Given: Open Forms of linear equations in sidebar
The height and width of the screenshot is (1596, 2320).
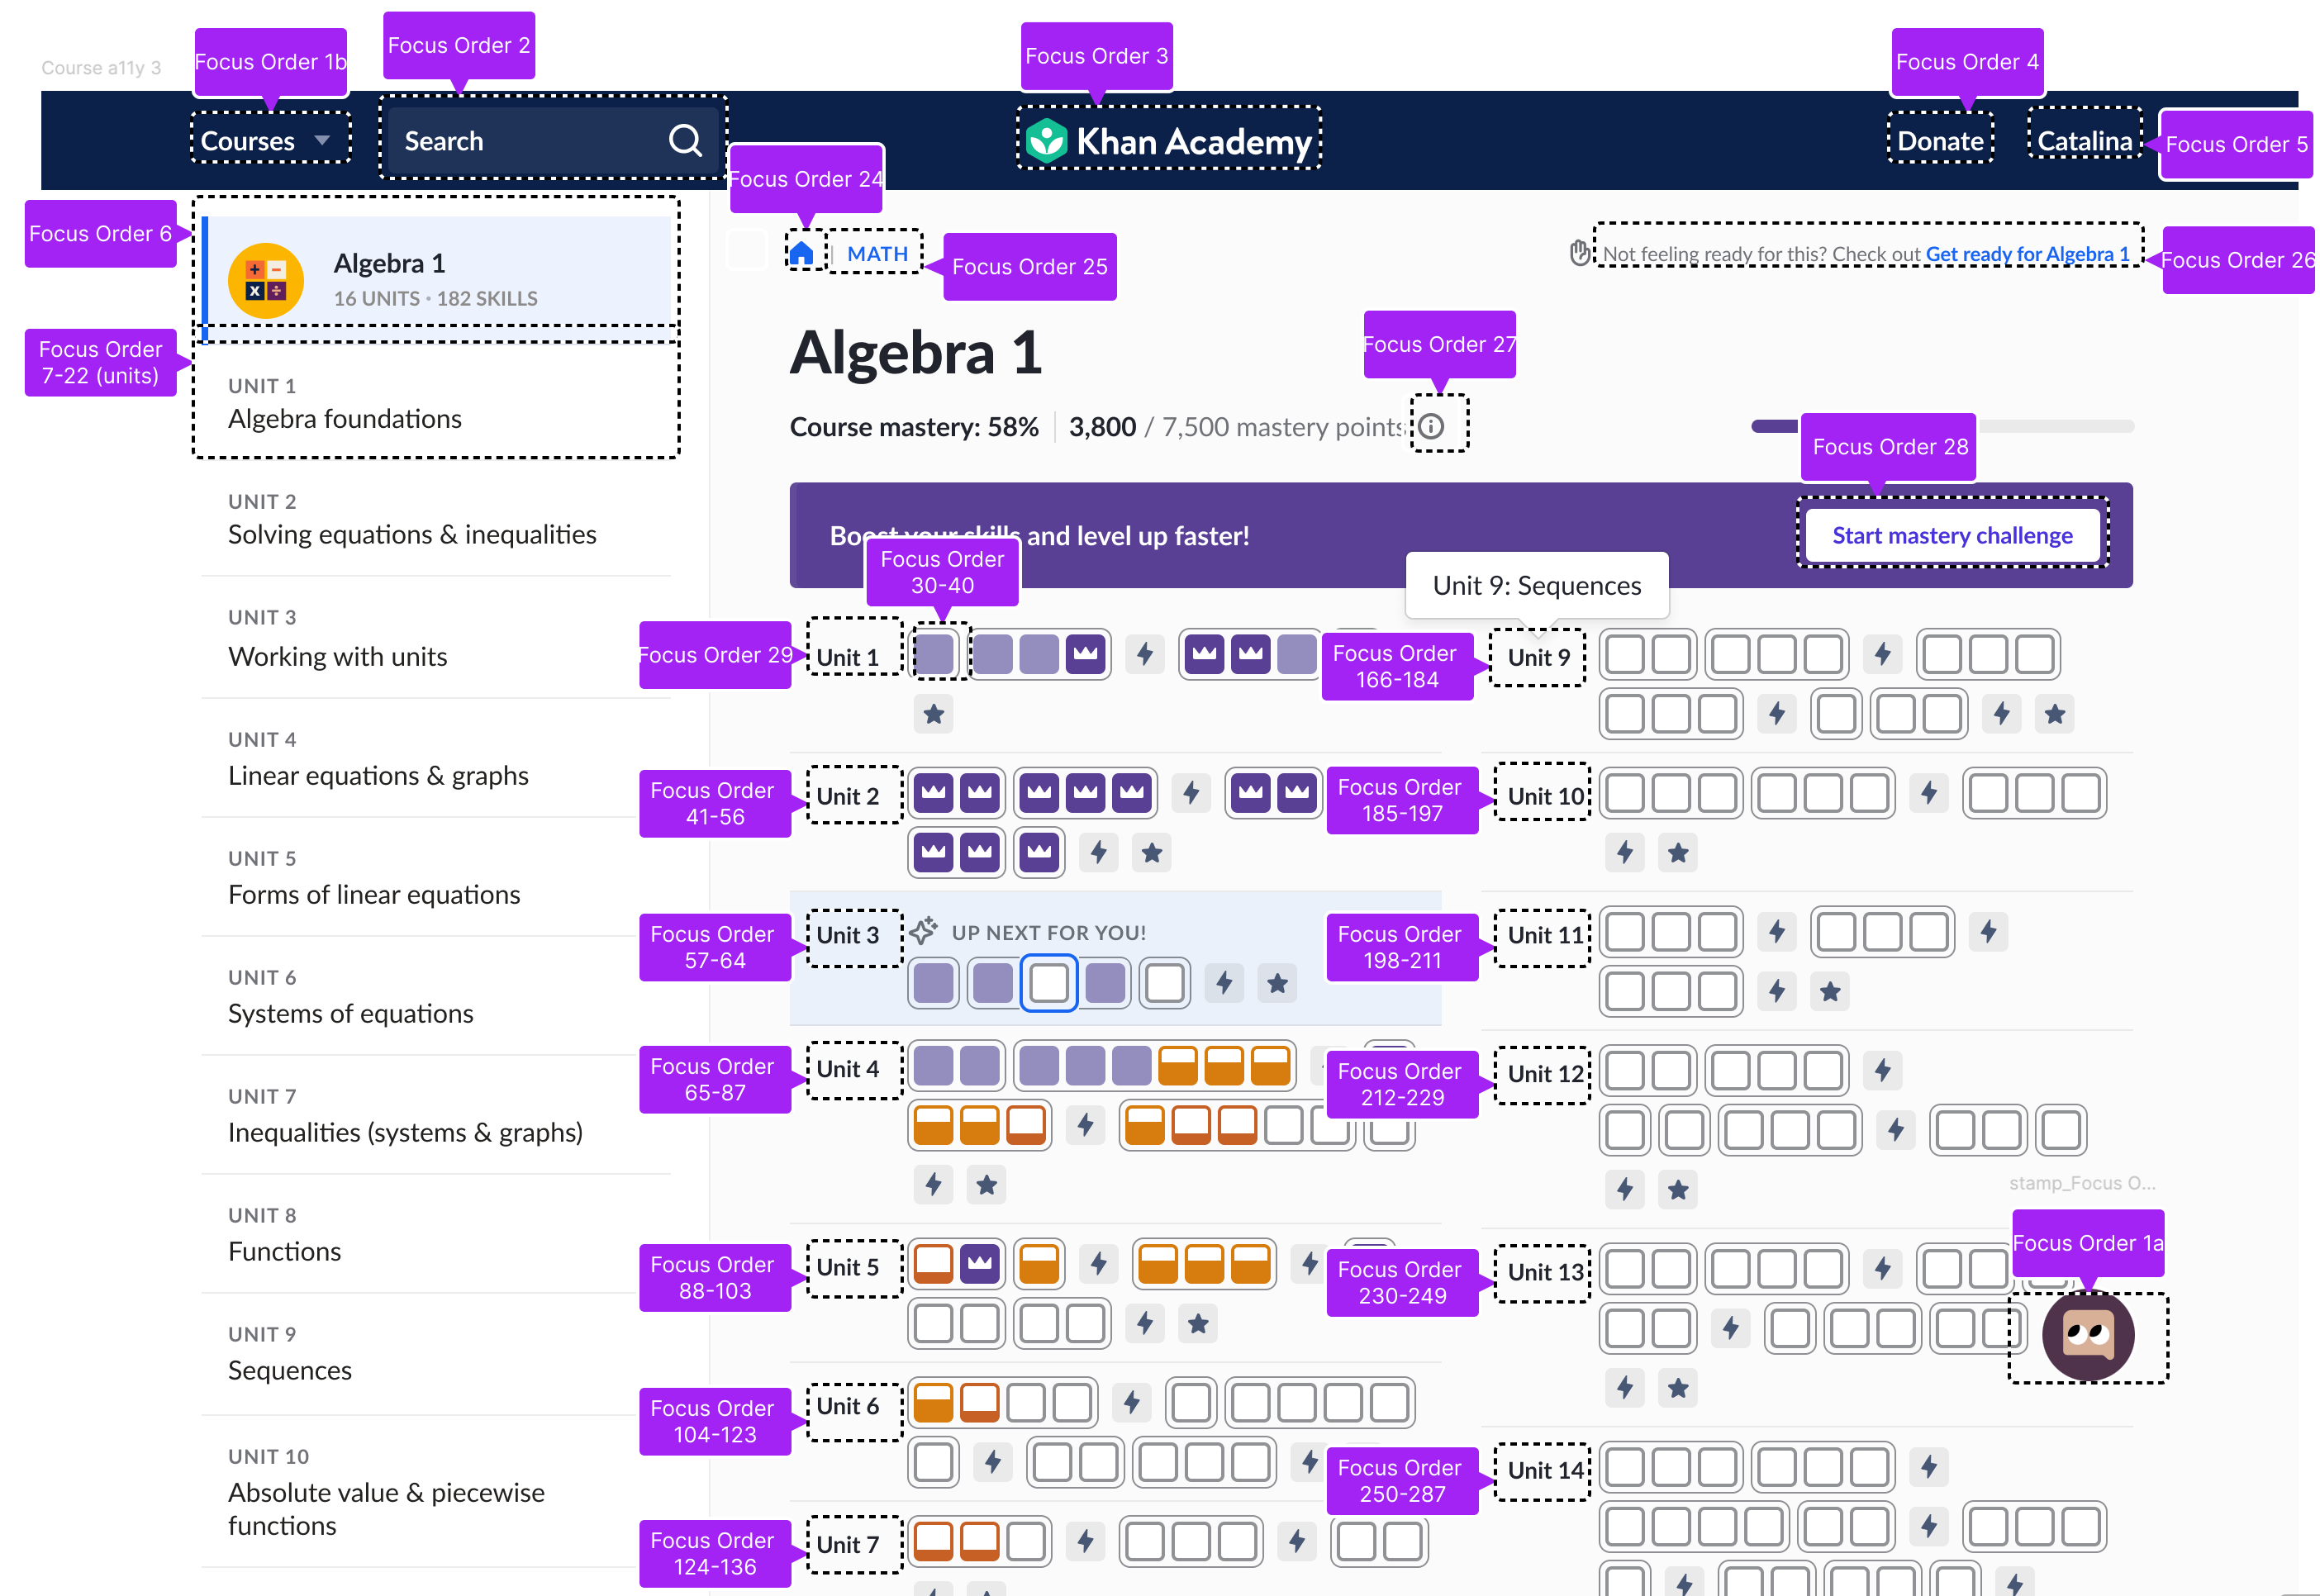Looking at the screenshot, I should [437, 877].
